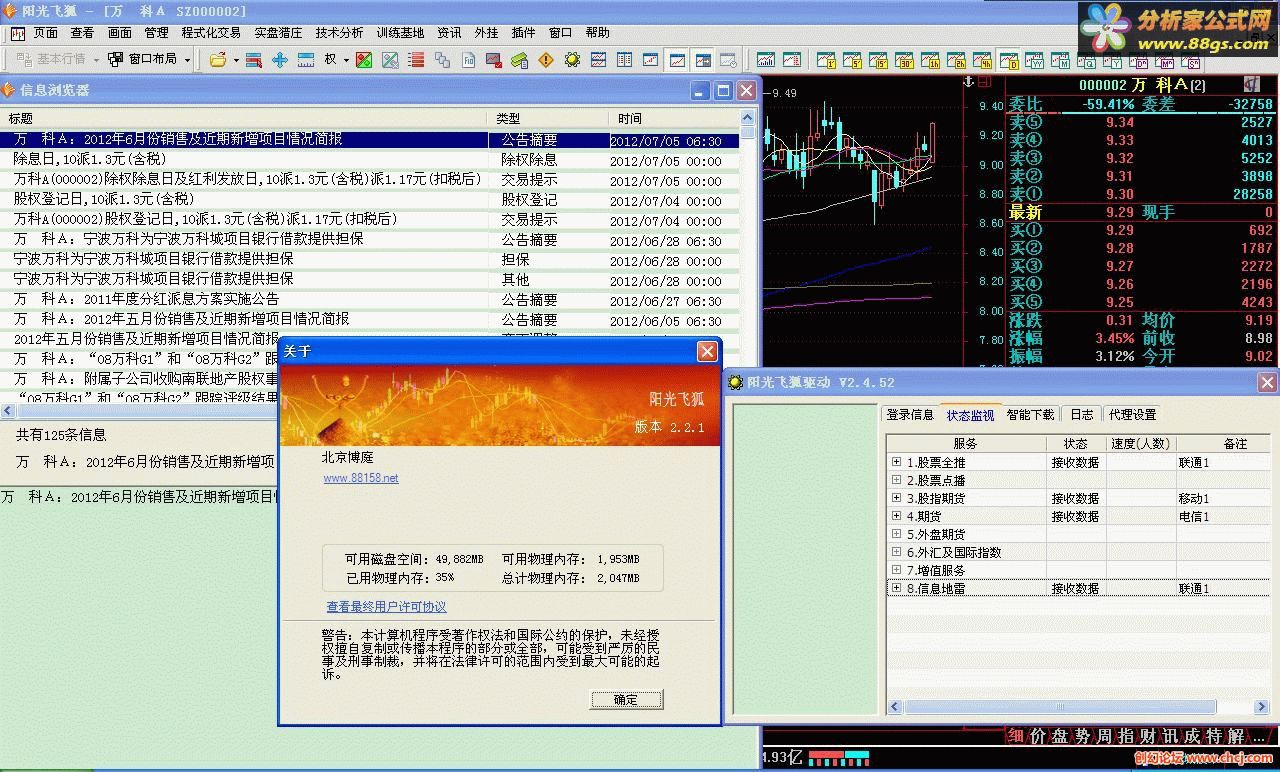The height and width of the screenshot is (772, 1280).
Task: Sort info list by 时间 column header
Action: pyautogui.click(x=674, y=118)
